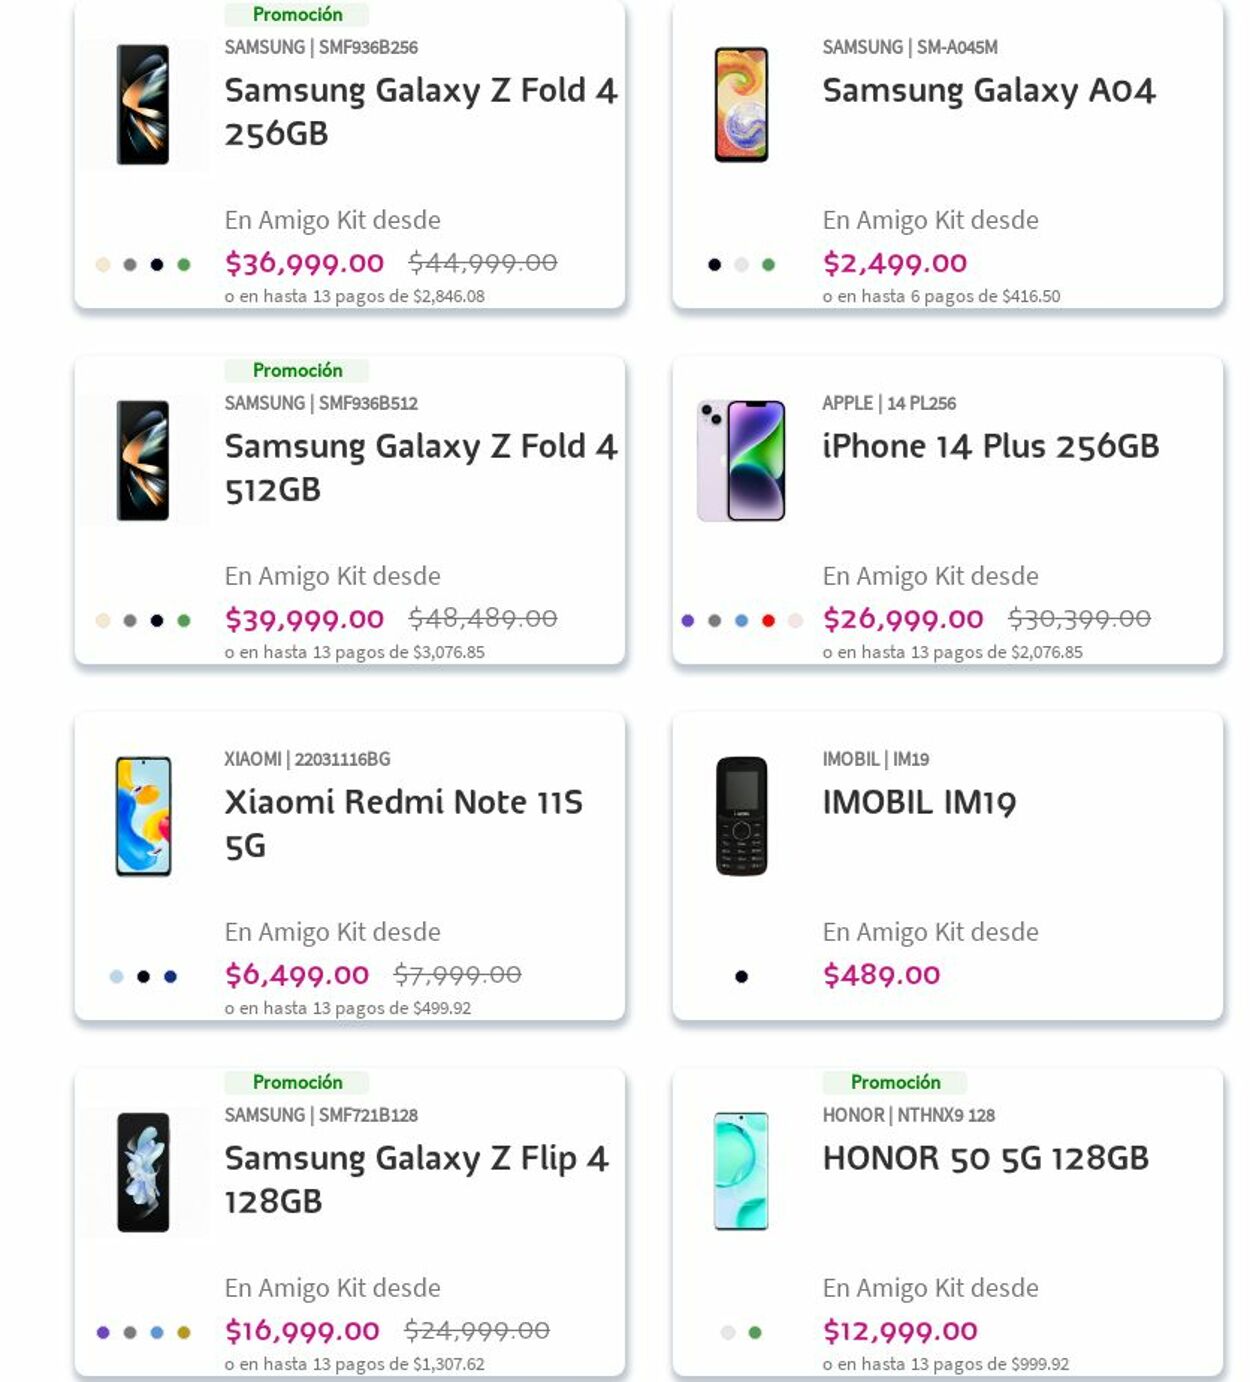
Task: Pick purple color for iPhone 14 Plus
Action: (688, 621)
